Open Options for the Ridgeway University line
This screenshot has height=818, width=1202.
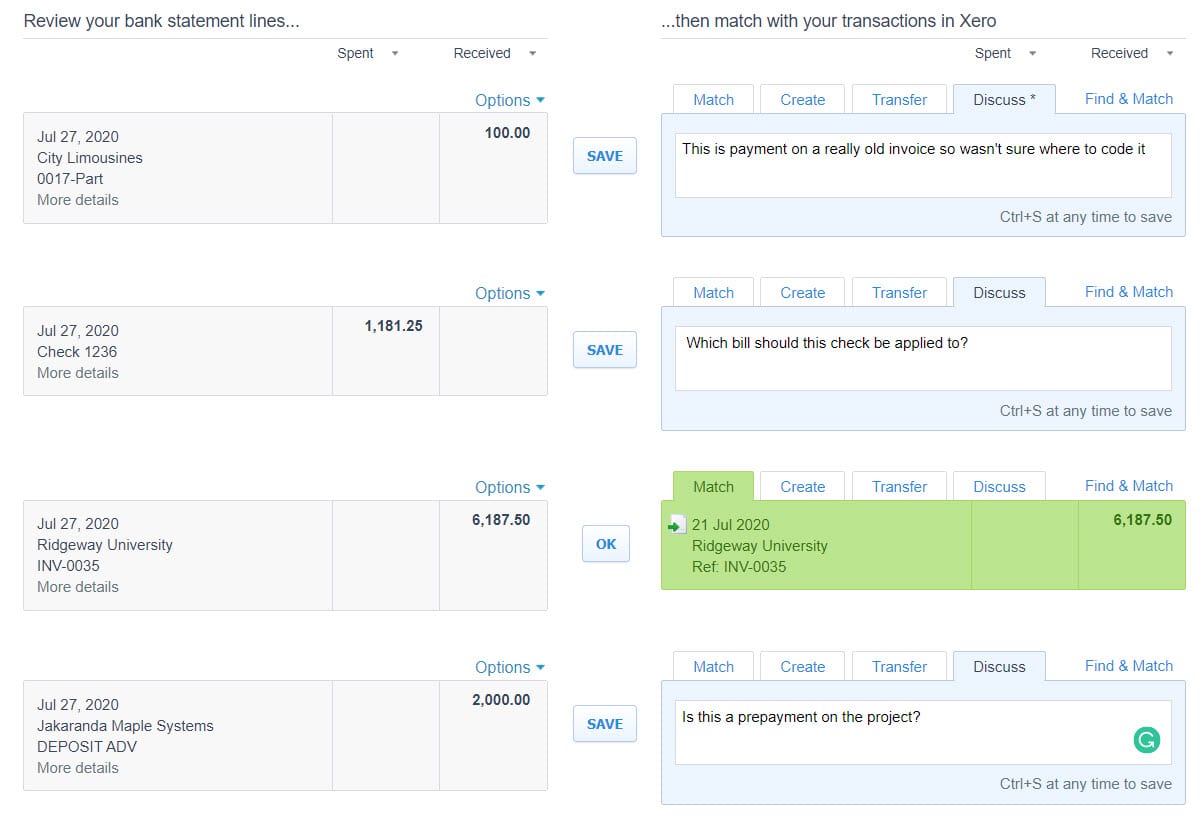509,486
